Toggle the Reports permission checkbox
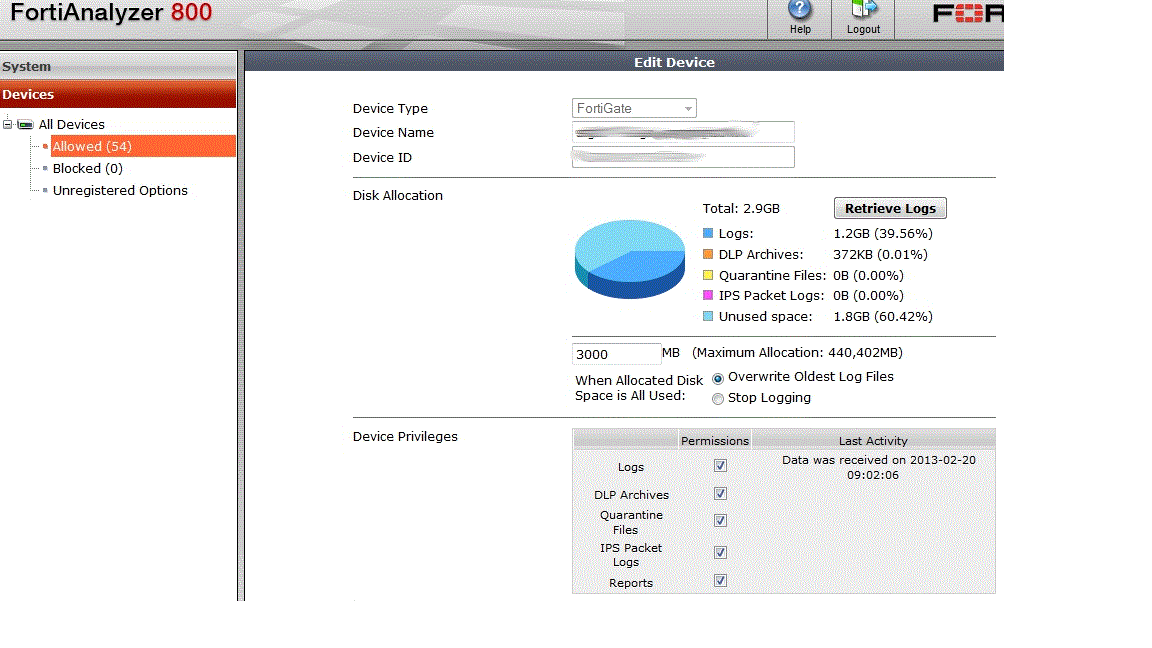This screenshot has width=1152, height=648. coord(720,580)
